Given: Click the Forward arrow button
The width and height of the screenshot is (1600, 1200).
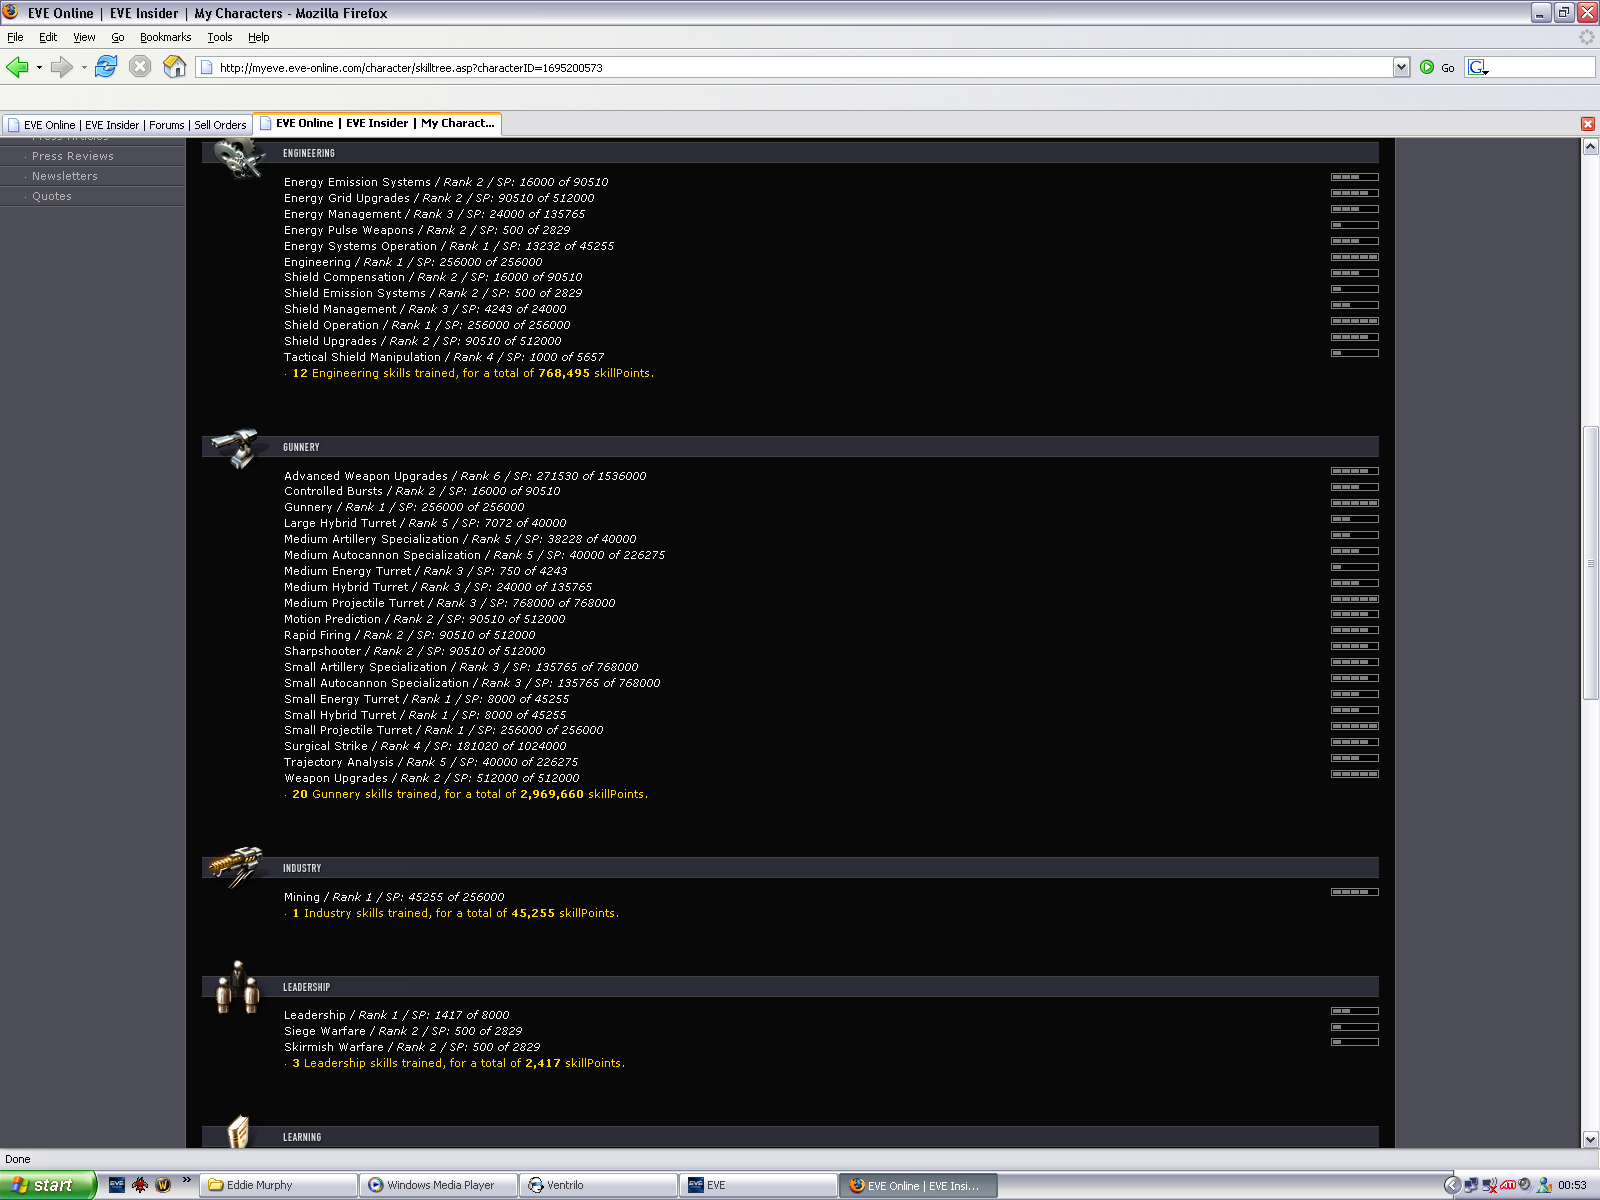Looking at the screenshot, I should (62, 67).
